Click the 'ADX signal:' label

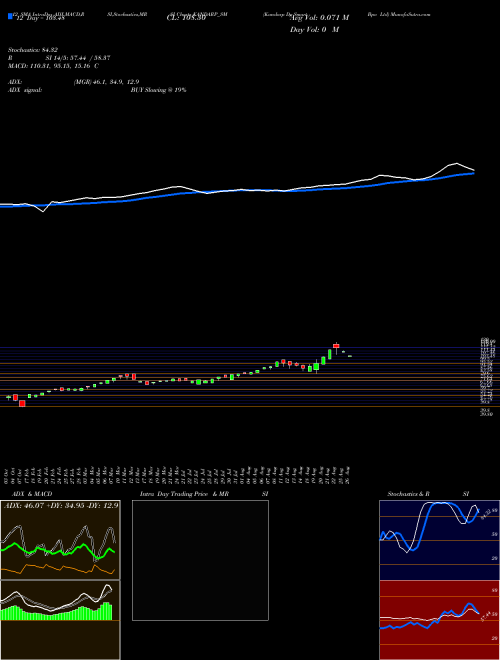[25, 90]
